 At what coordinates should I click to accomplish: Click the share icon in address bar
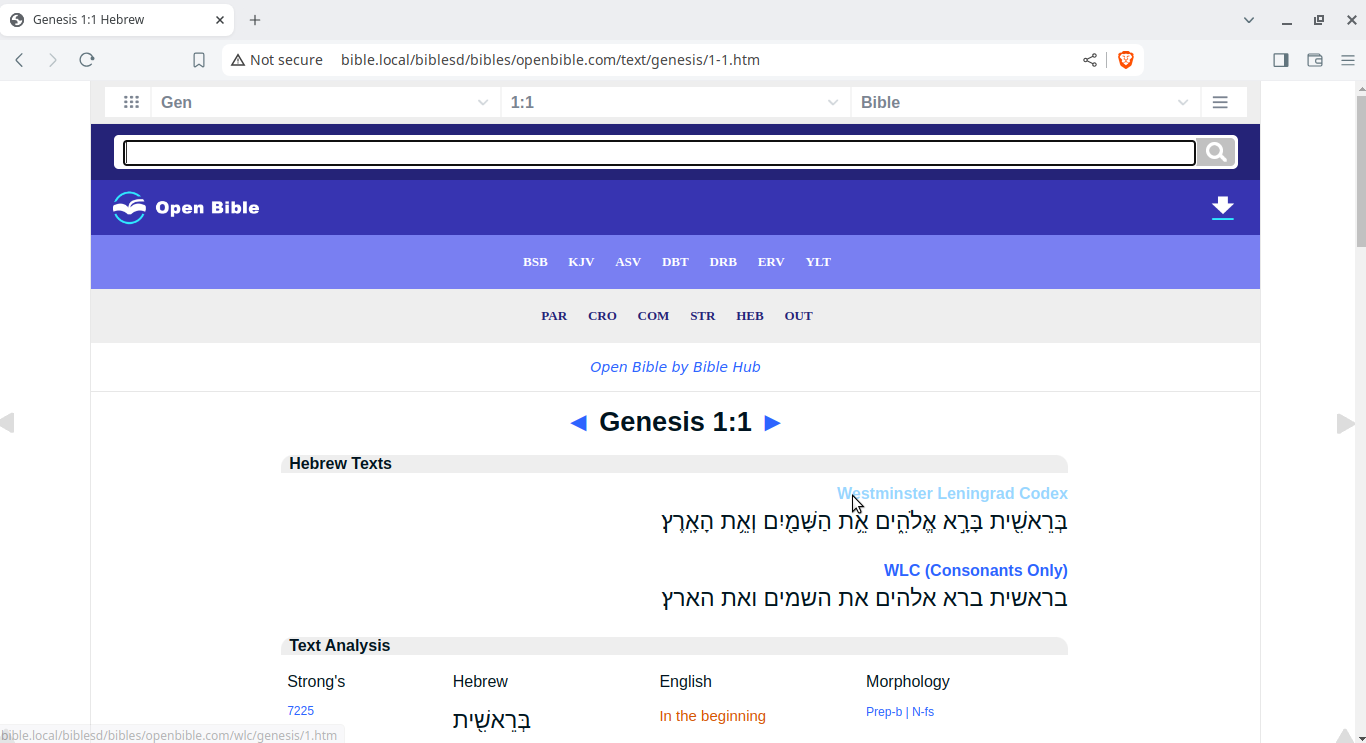tap(1090, 60)
